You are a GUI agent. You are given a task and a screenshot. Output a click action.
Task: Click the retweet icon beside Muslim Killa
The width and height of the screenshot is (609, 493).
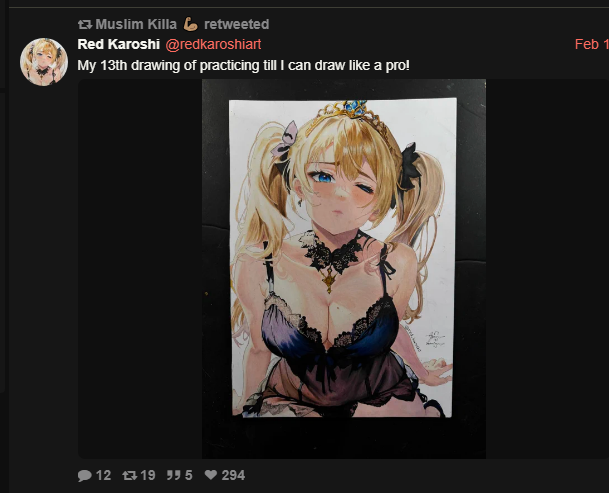(84, 24)
